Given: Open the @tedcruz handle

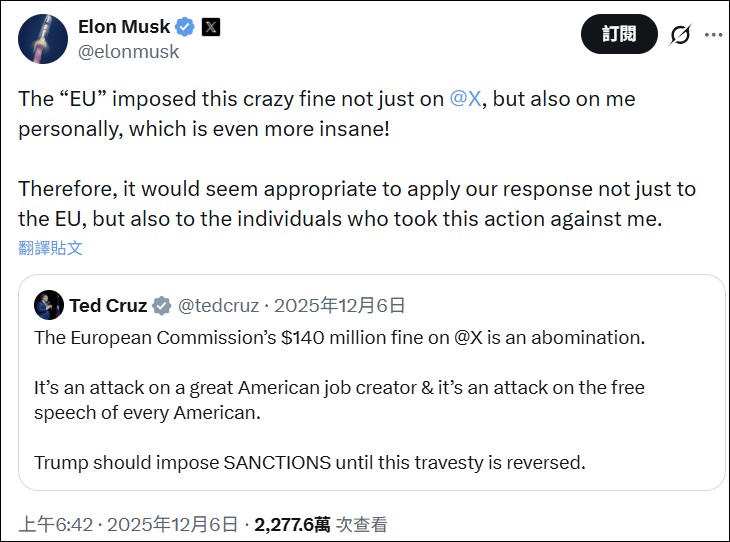Looking at the screenshot, I should [x=219, y=306].
